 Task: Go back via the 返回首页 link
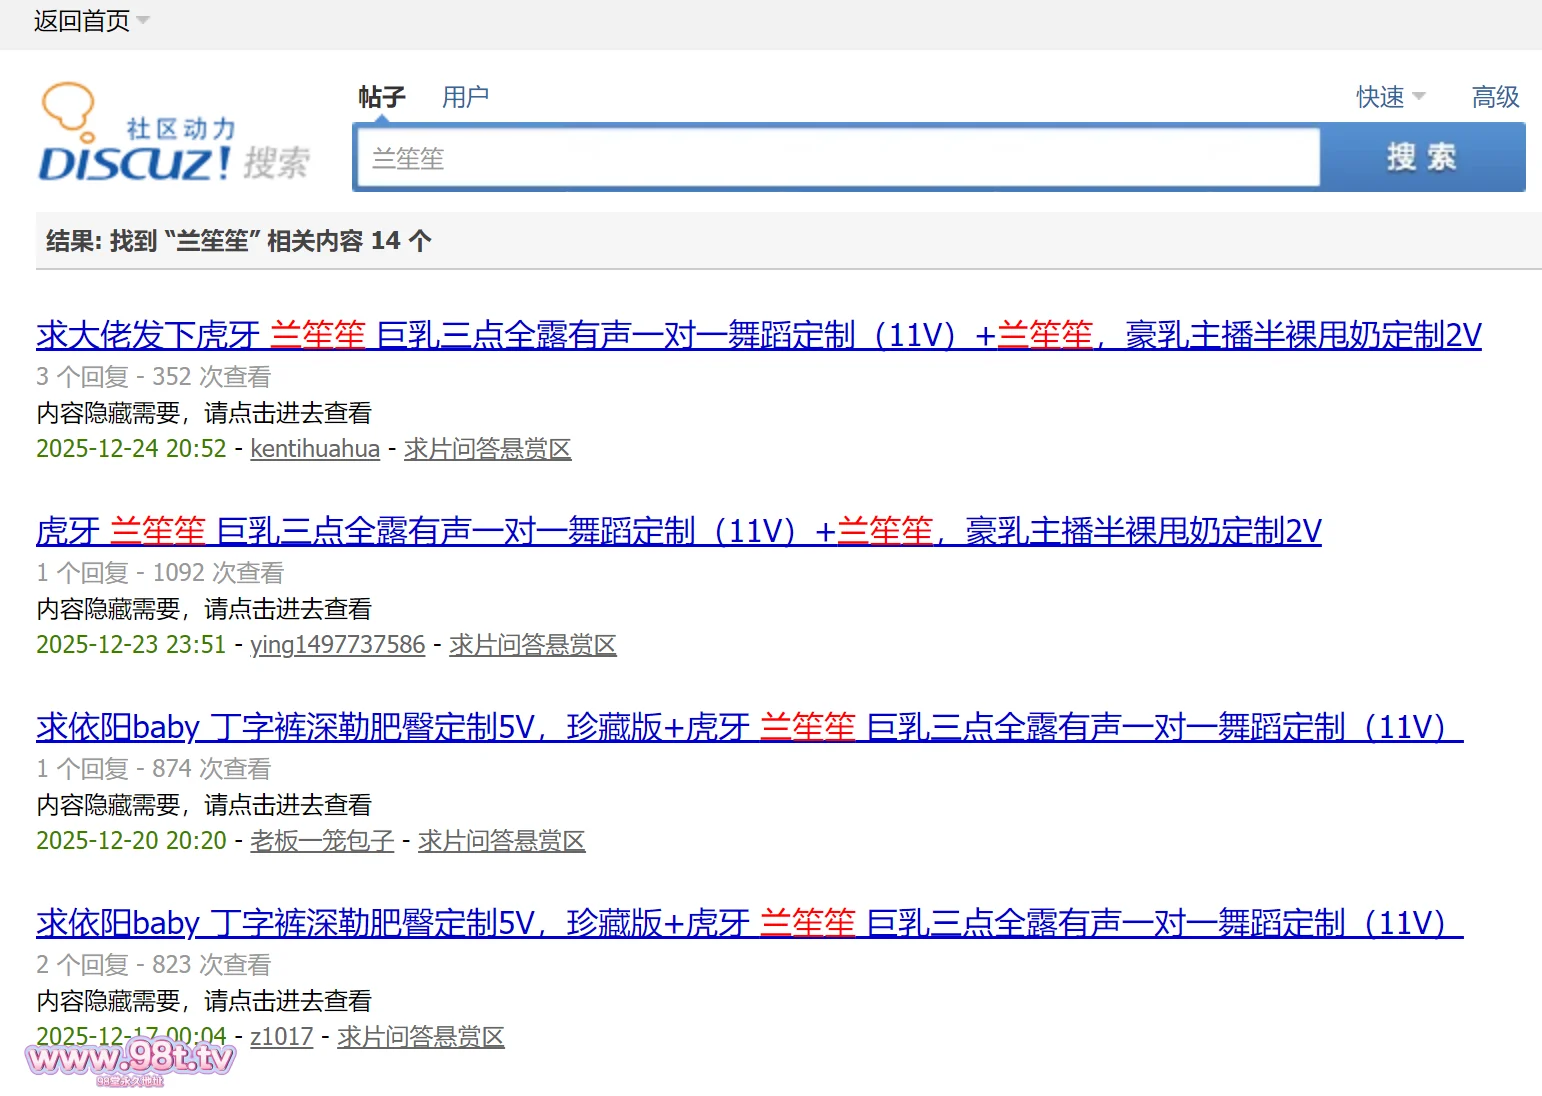pyautogui.click(x=81, y=21)
